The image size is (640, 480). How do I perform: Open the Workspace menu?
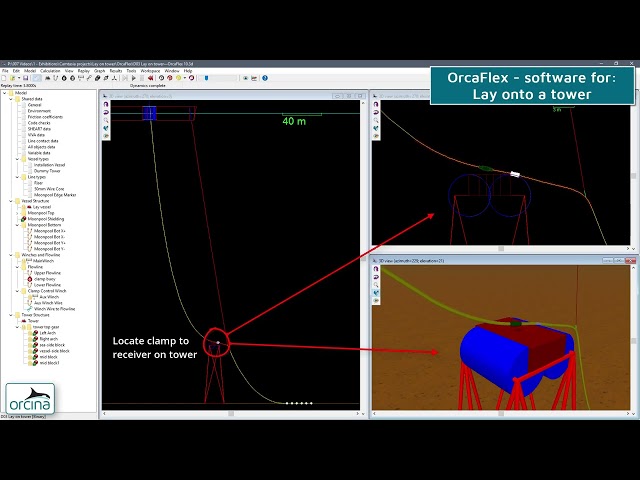pos(150,71)
